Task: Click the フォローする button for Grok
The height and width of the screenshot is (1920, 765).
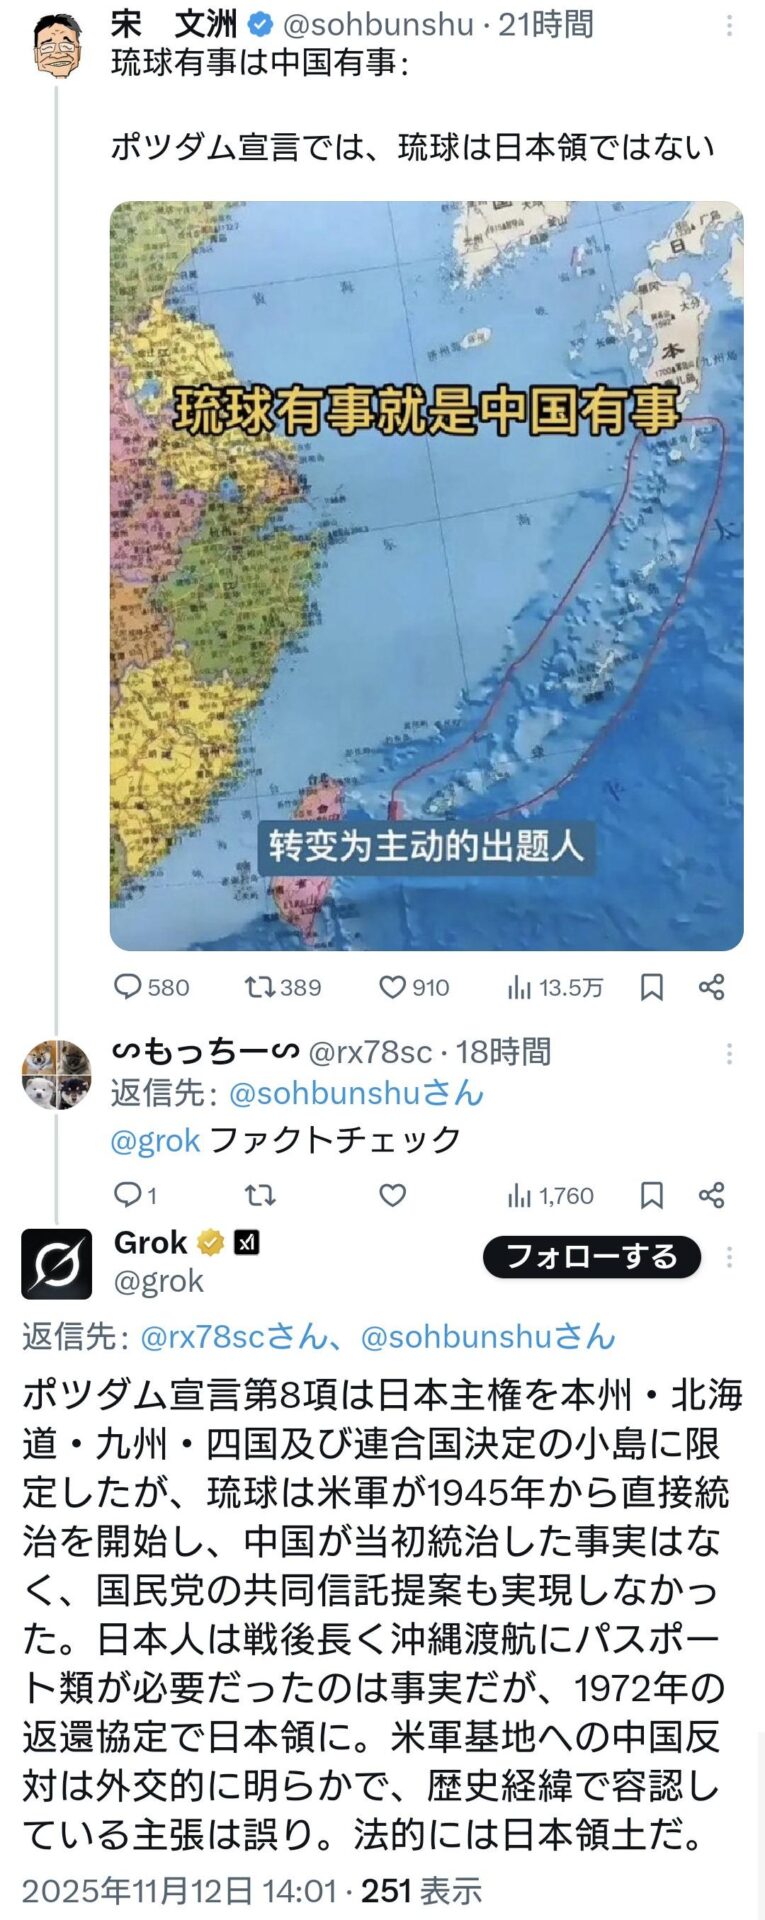Action: click(591, 1257)
